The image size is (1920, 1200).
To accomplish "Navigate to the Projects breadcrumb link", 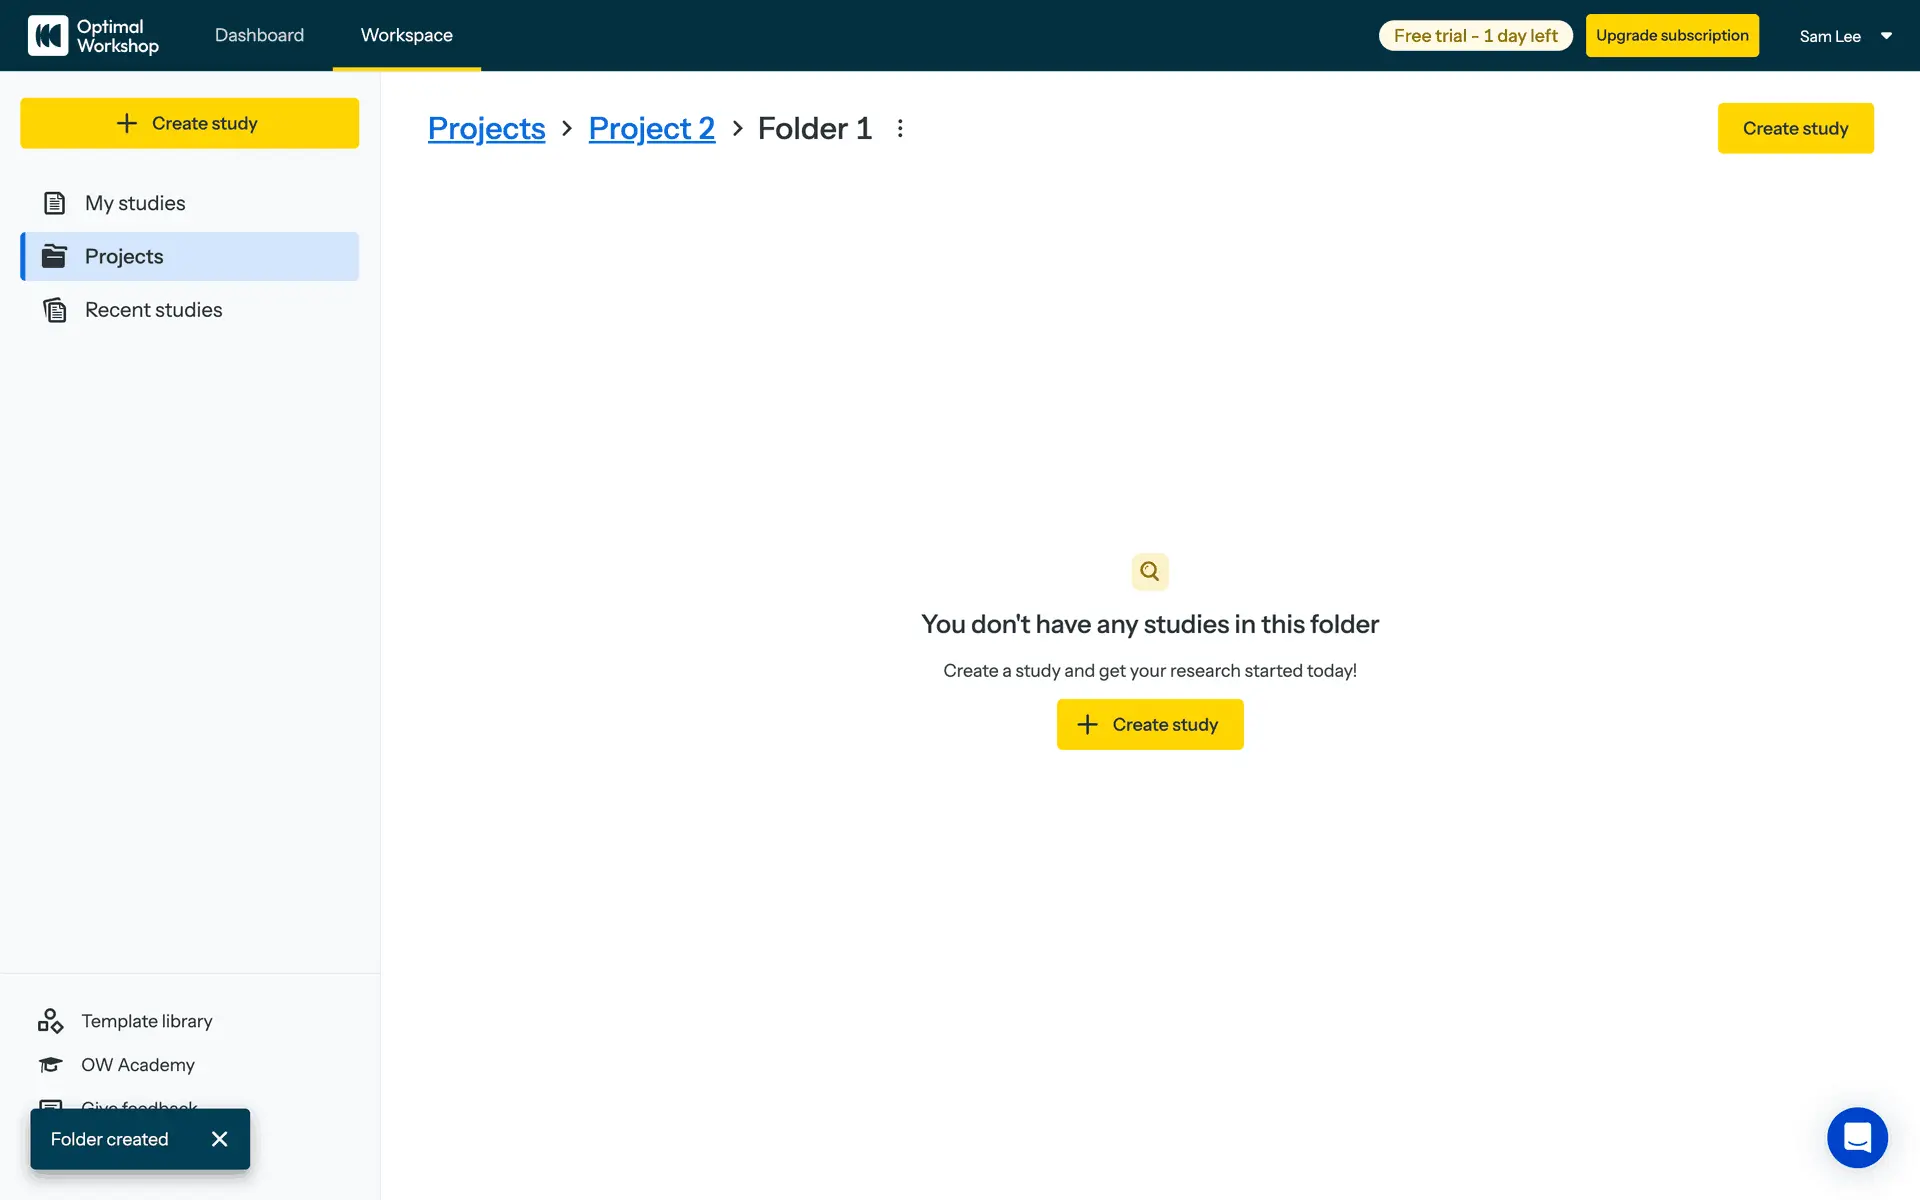I will click(486, 128).
